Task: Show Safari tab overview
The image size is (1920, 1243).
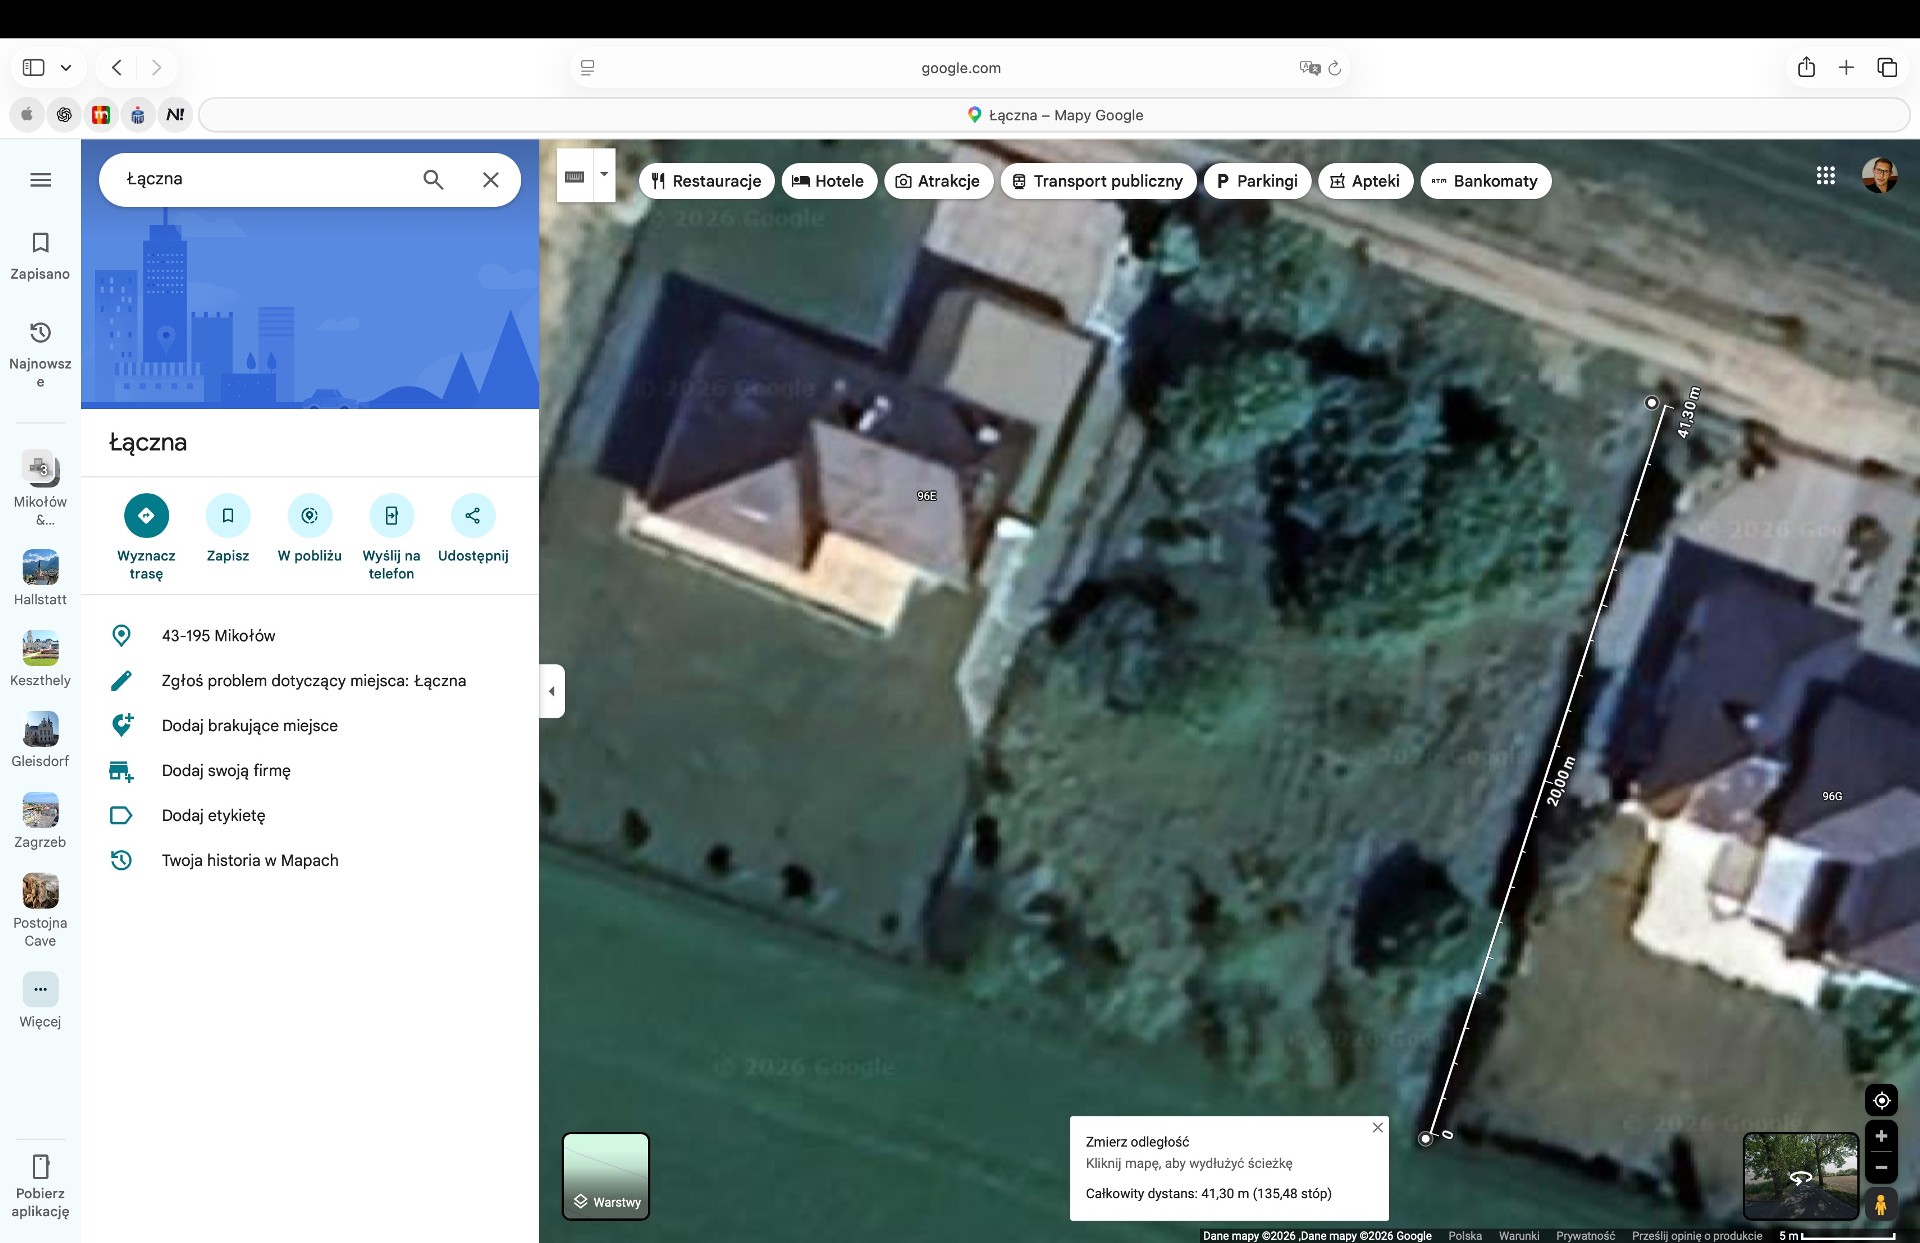Action: click(x=1887, y=67)
